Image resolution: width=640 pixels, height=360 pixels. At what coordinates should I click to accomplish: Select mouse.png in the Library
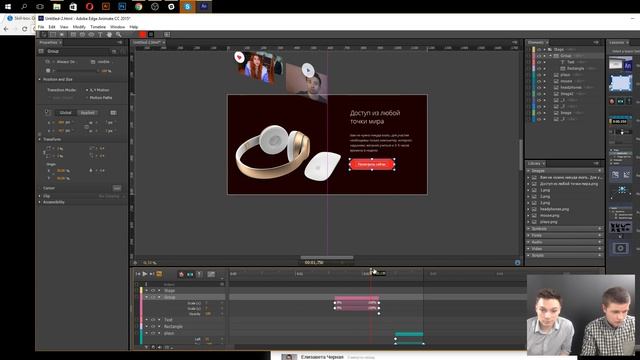coord(549,216)
